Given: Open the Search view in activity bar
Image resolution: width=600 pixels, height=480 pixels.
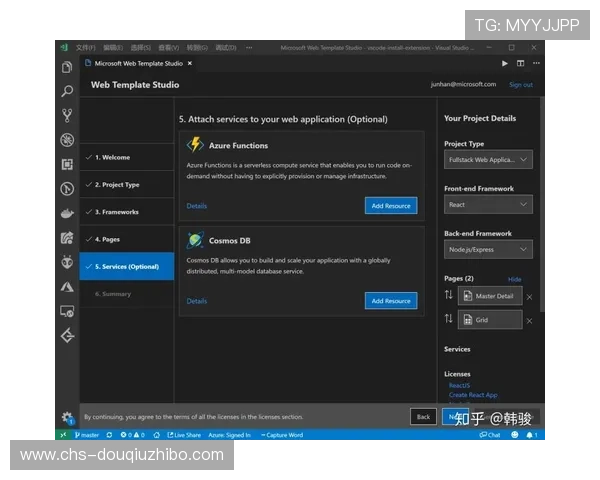Looking at the screenshot, I should click(67, 91).
